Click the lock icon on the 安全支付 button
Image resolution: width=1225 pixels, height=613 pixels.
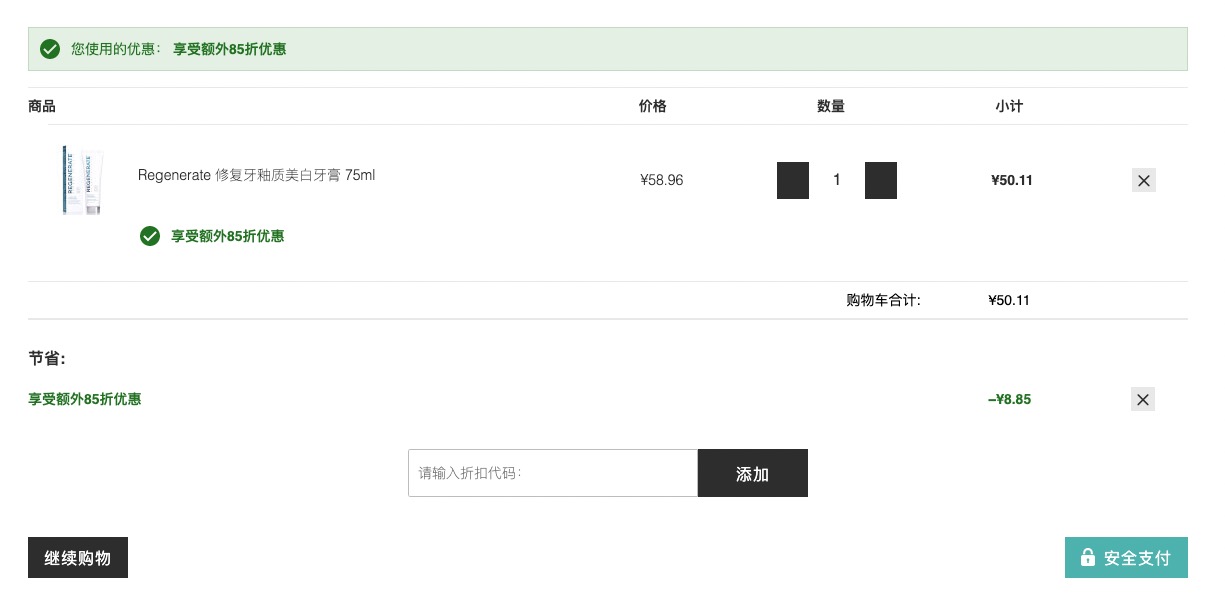1088,557
